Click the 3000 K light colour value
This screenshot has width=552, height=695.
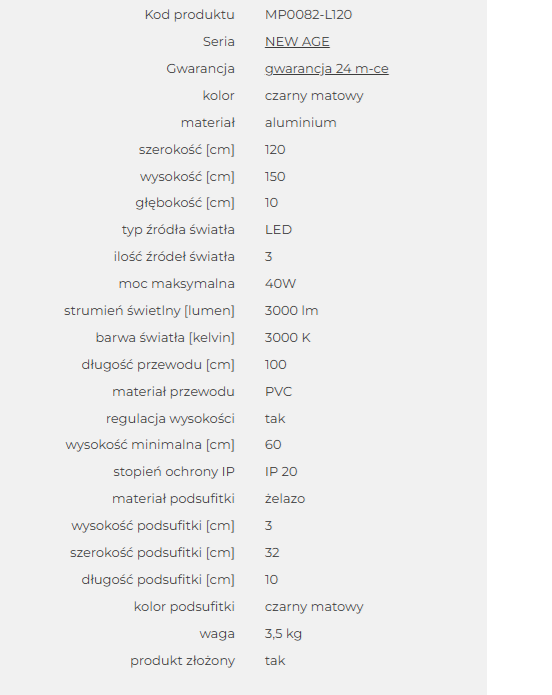point(287,338)
